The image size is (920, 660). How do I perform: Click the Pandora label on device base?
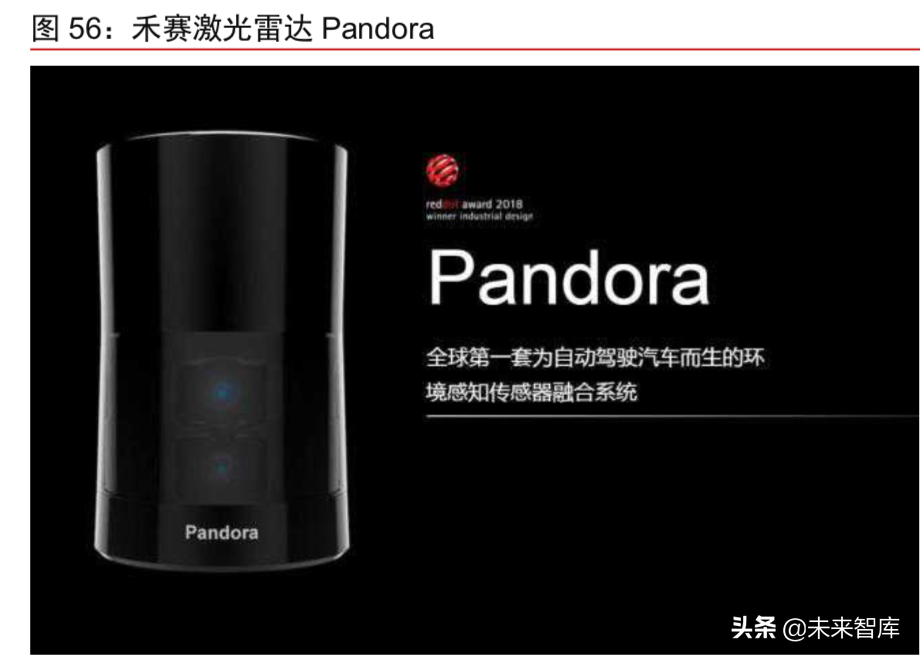click(222, 532)
